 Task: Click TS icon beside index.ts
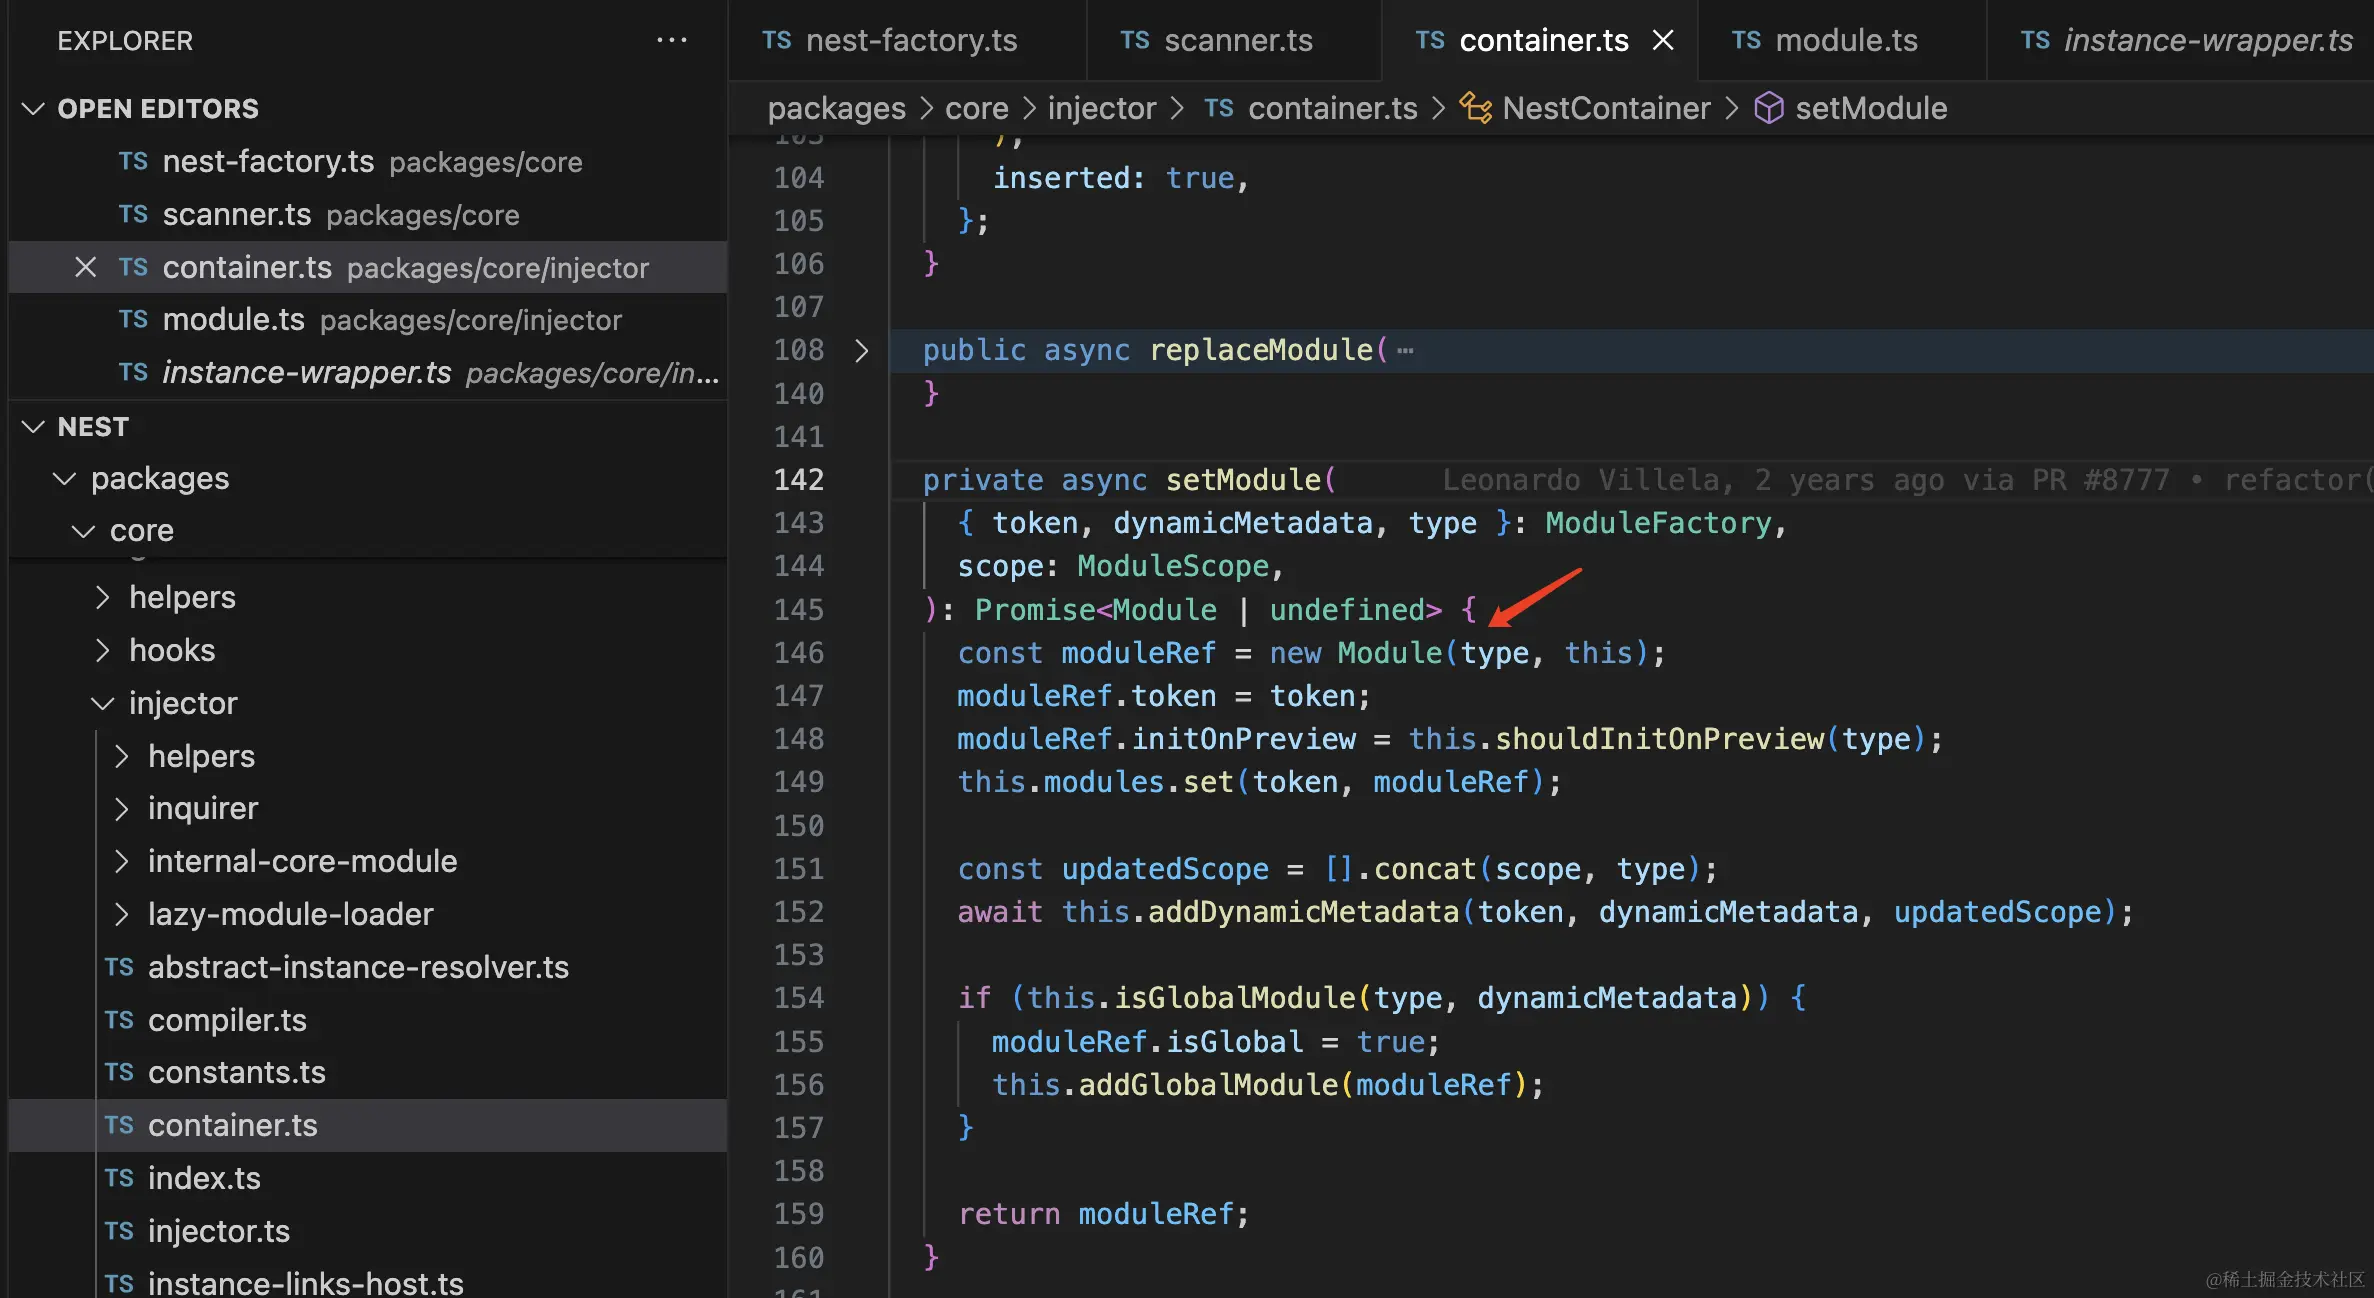pos(119,1178)
